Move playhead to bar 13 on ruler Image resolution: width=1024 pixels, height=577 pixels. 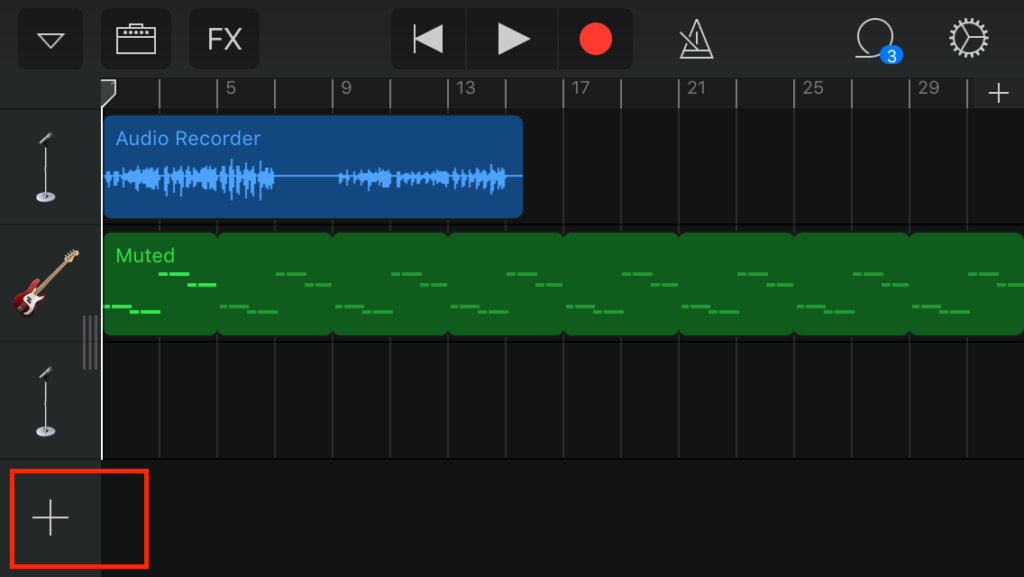tap(465, 88)
